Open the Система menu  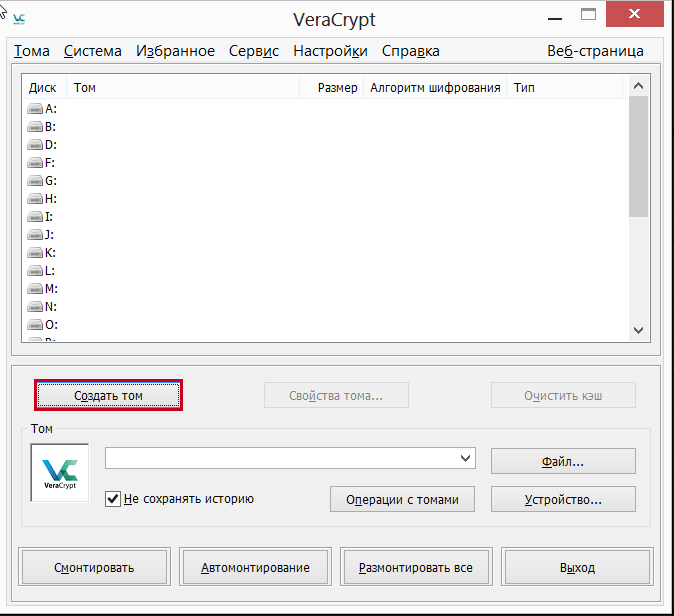point(92,51)
